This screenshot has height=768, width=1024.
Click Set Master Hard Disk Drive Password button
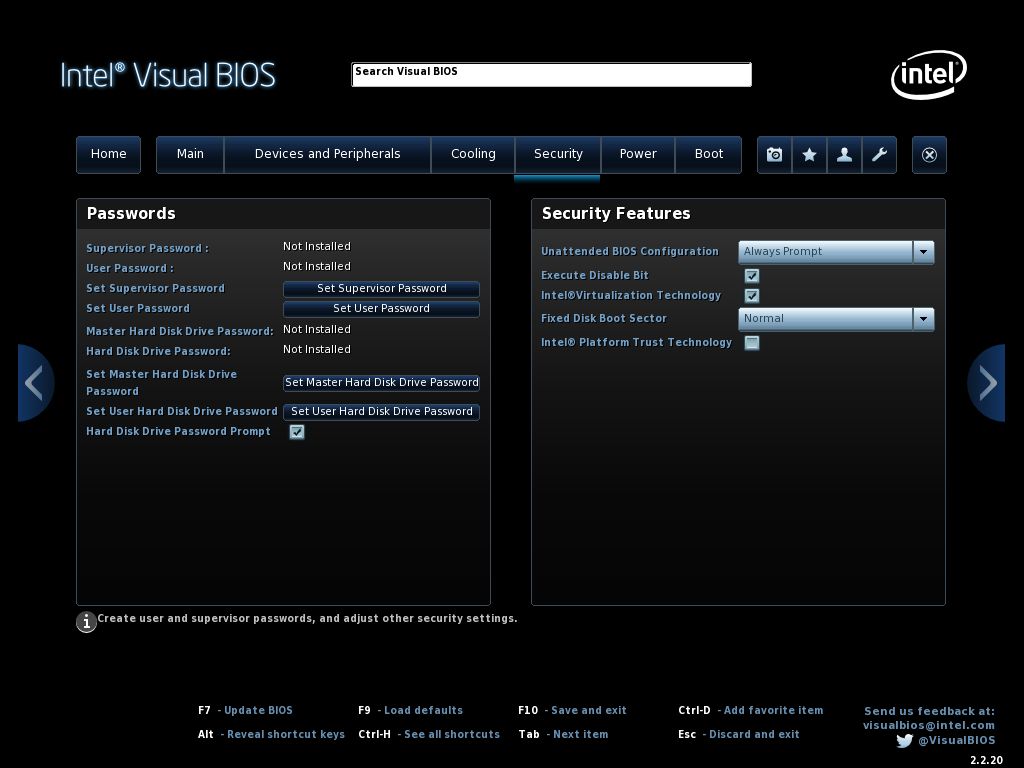pos(381,383)
